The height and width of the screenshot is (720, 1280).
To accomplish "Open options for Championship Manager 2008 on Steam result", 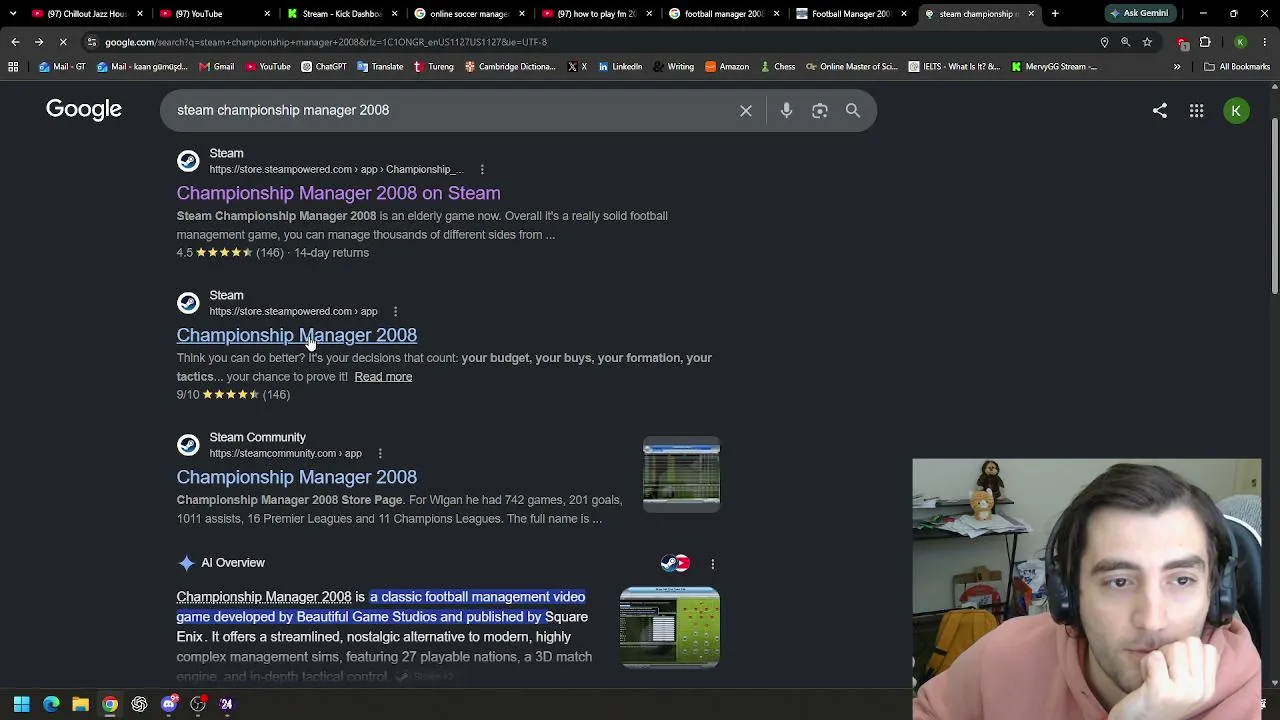I will pyautogui.click(x=482, y=169).
